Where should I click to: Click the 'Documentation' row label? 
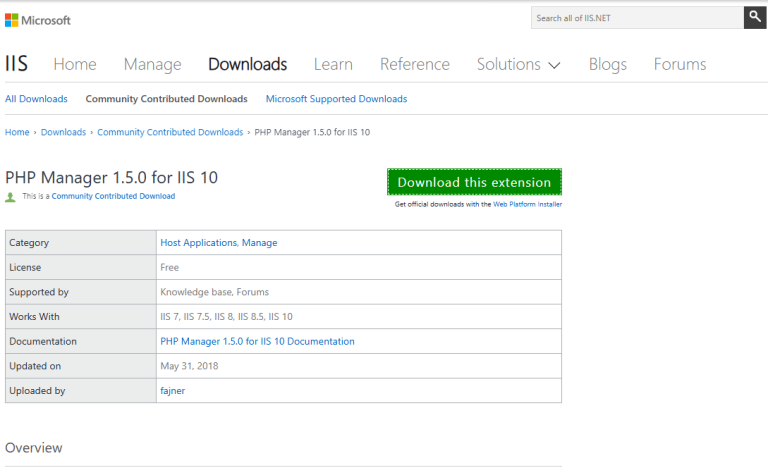(43, 341)
